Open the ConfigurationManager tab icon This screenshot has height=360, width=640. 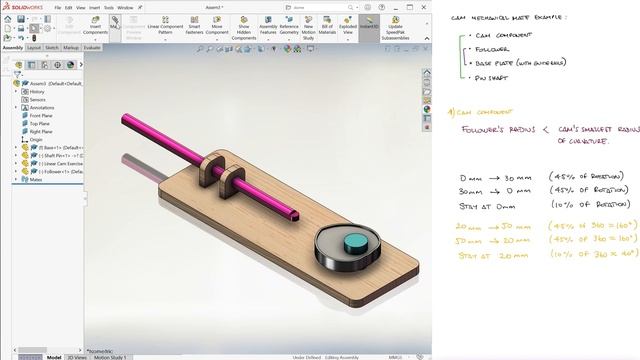tap(45, 65)
